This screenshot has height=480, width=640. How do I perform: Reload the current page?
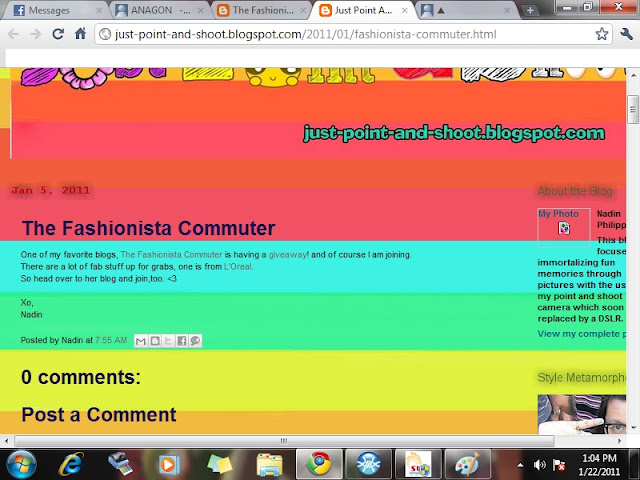coord(58,34)
